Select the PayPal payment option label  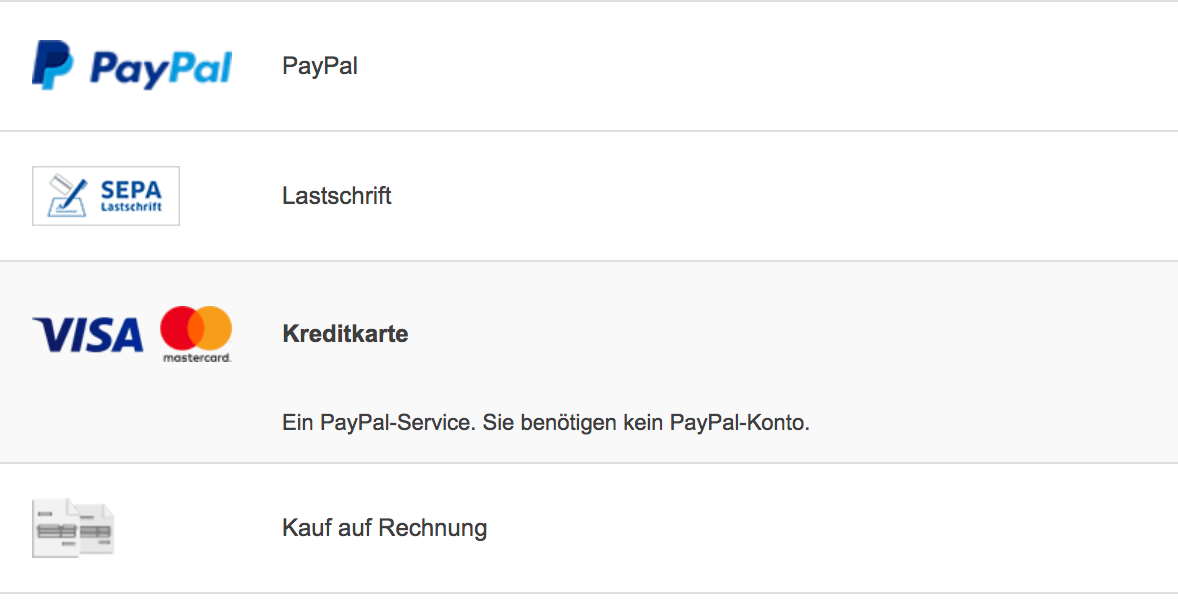point(320,66)
